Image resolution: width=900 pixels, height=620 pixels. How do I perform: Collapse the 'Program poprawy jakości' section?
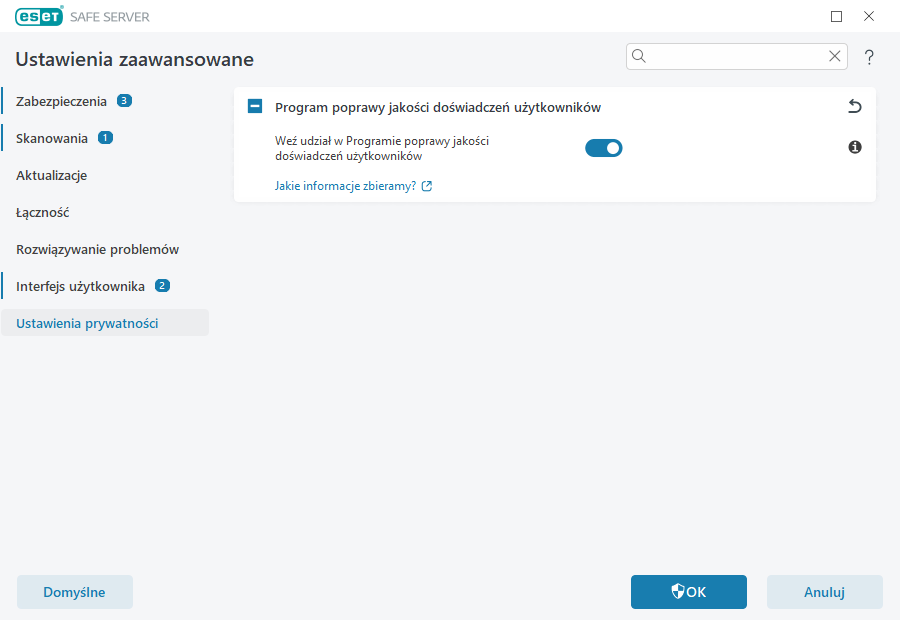256,105
